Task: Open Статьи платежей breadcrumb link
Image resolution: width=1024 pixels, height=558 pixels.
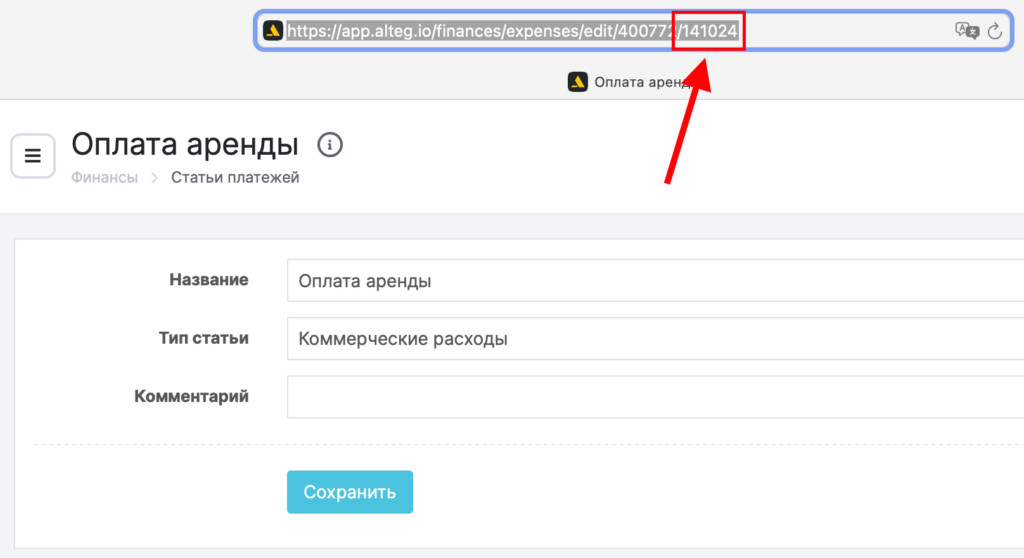Action: (x=234, y=178)
